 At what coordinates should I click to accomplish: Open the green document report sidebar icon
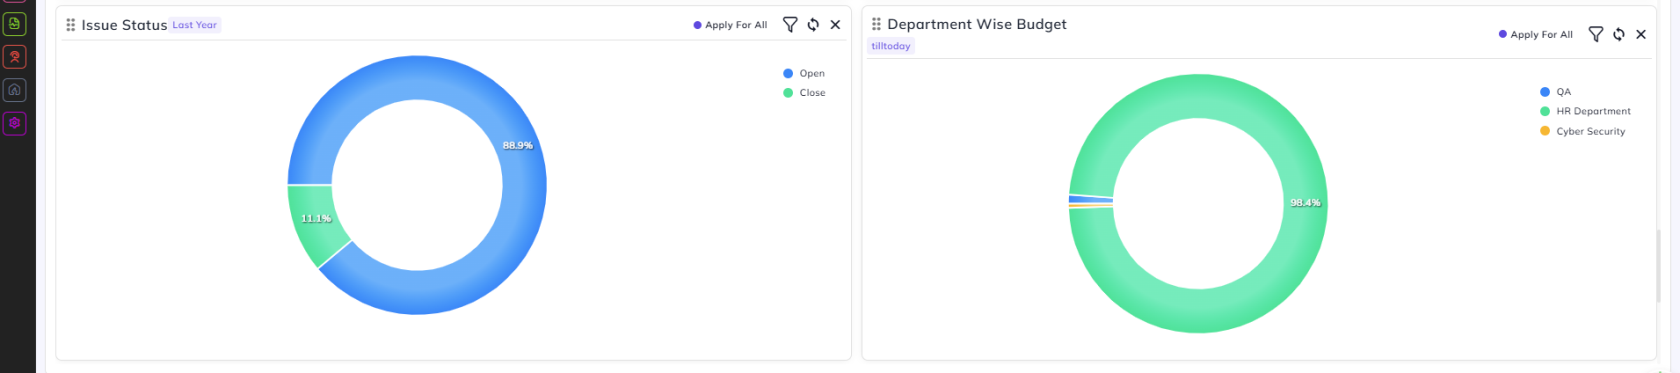pos(14,24)
